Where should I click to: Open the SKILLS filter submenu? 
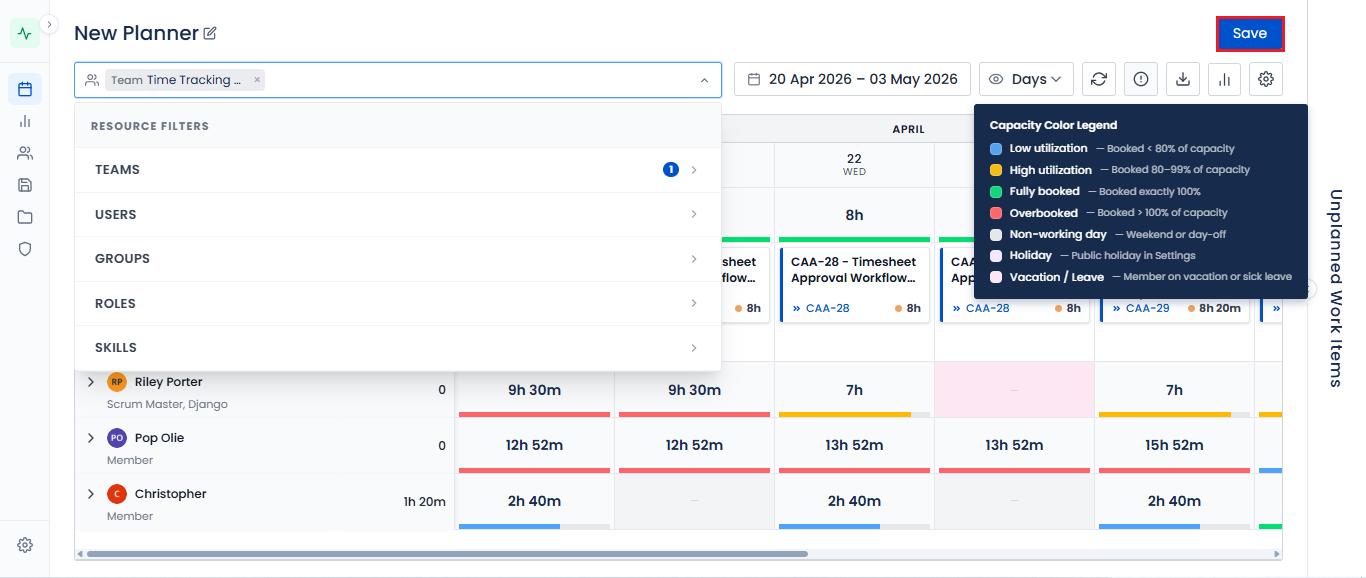398,348
